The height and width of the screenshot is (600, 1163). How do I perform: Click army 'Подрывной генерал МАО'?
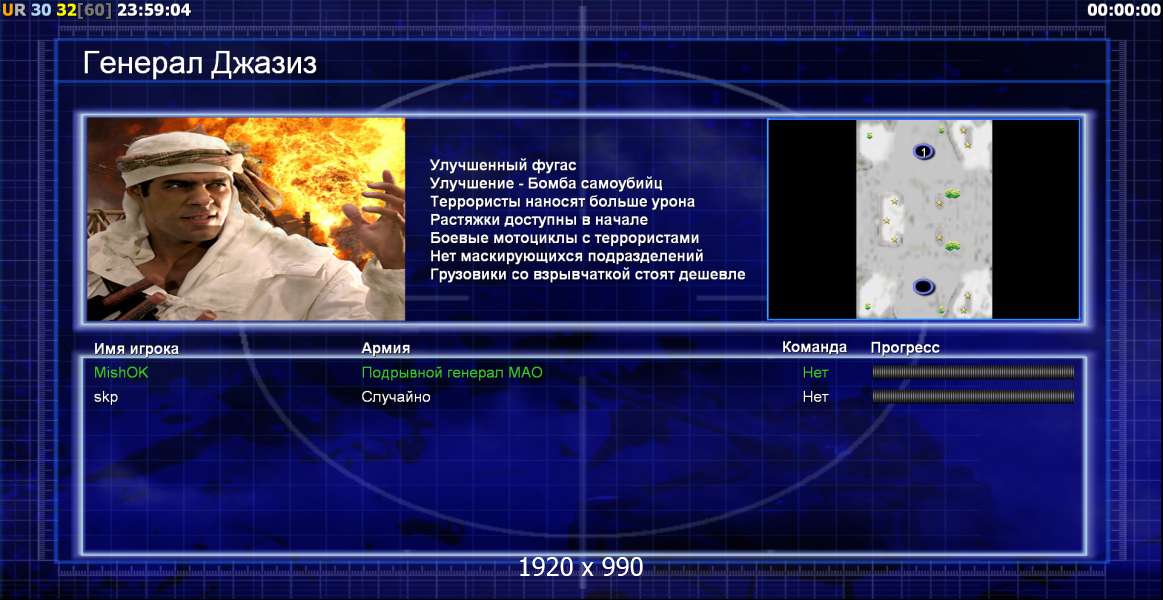point(452,373)
